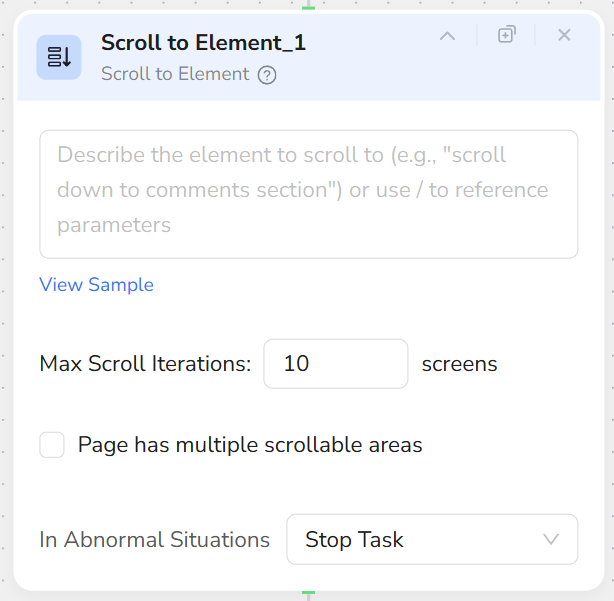
Task: Click the dropdown arrow beside Stop Task
Action: [550, 540]
